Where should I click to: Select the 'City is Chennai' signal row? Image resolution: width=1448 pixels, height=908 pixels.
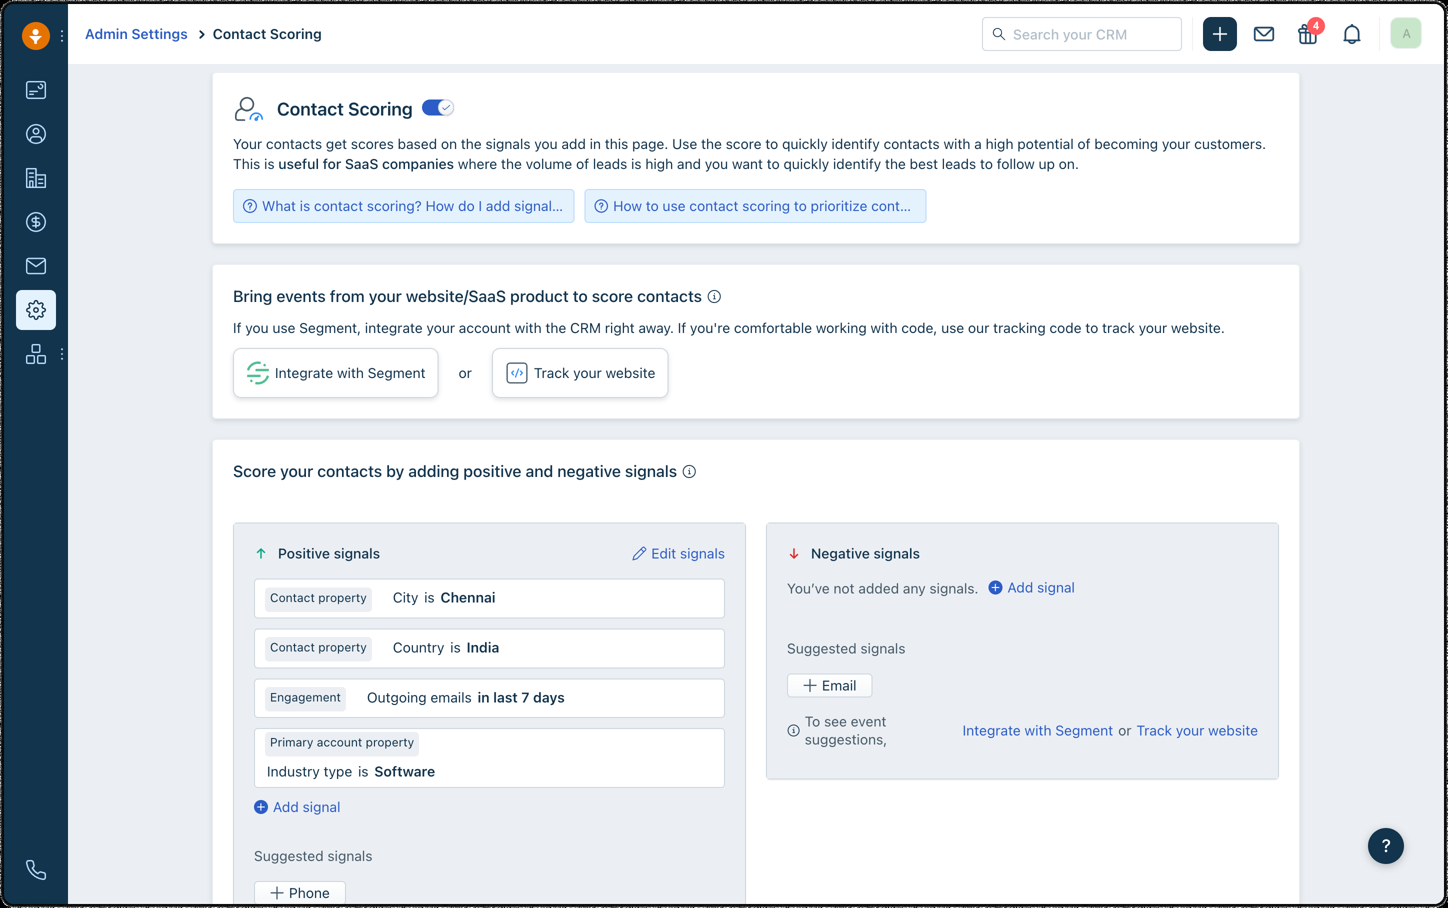click(x=489, y=598)
